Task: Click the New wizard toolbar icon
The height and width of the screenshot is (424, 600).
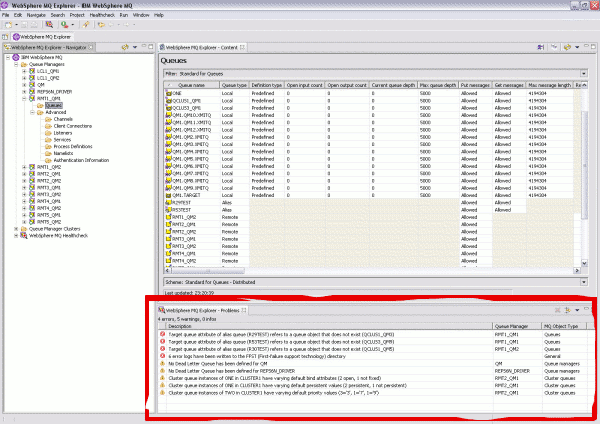Action: [8, 25]
